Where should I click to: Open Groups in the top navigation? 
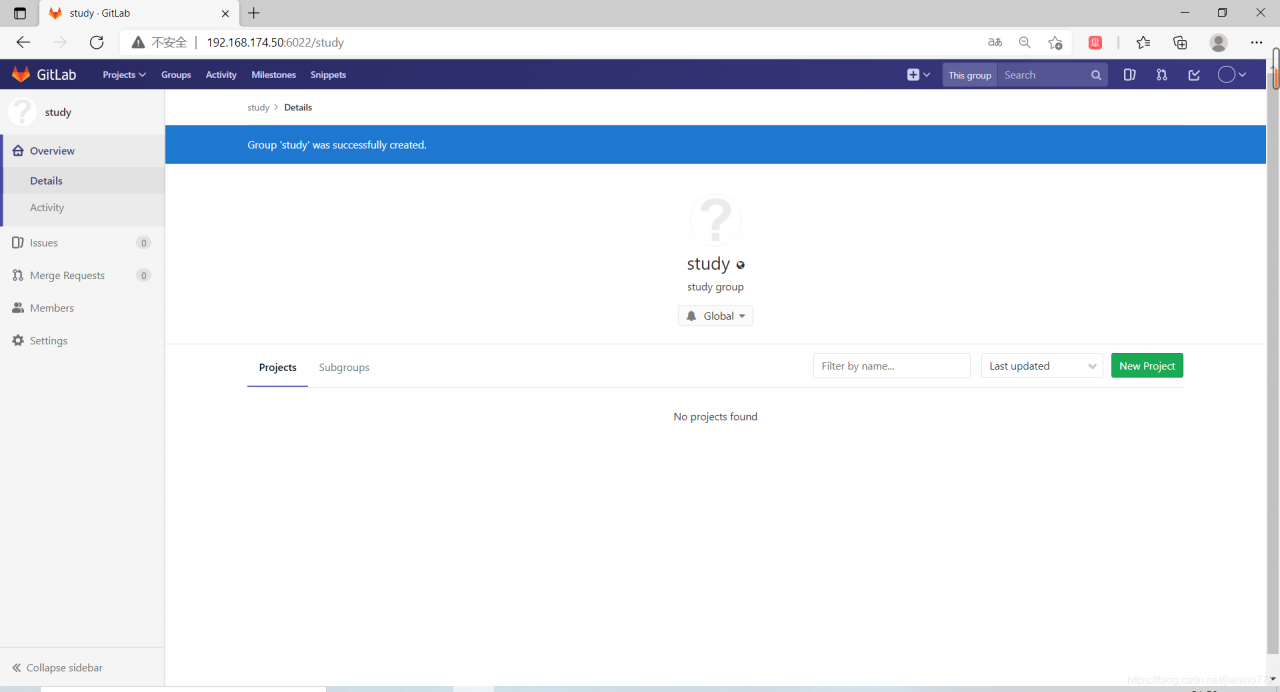(x=176, y=75)
